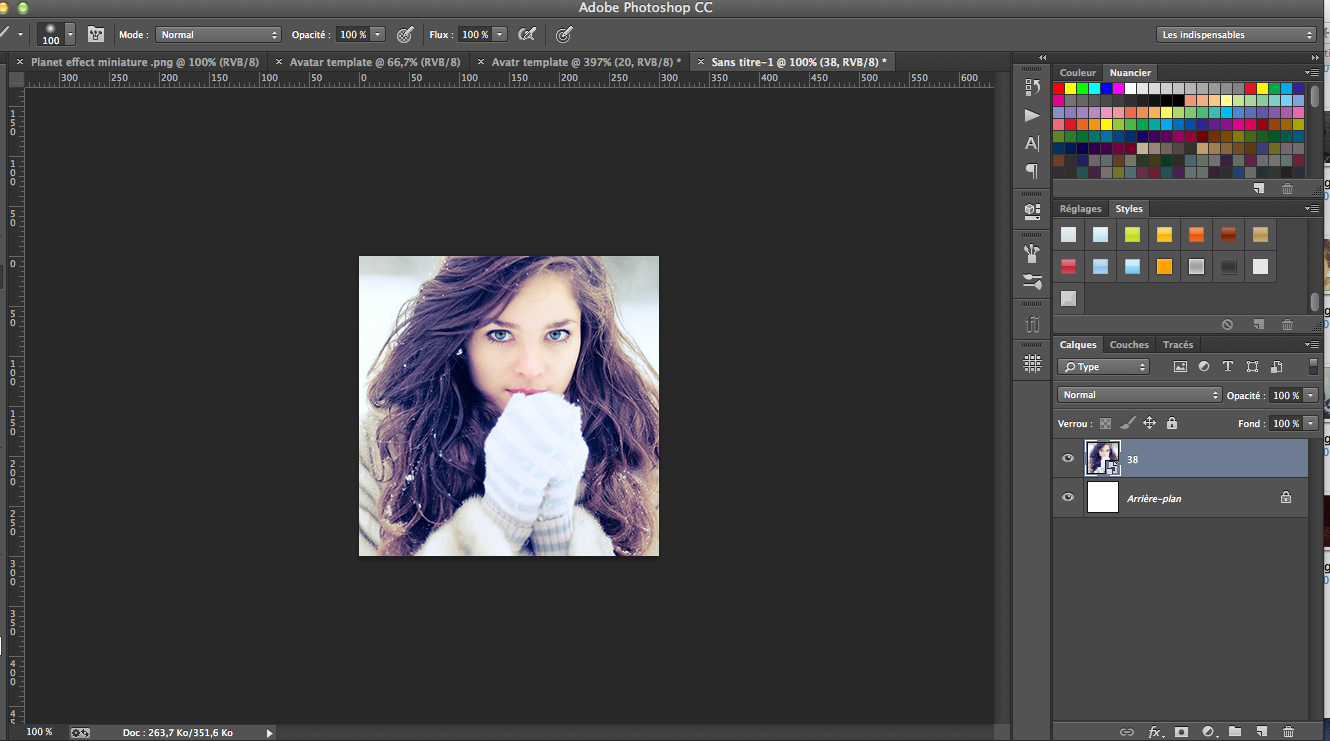Filter layers by shape layers icon
The image size is (1330, 741).
point(1252,367)
